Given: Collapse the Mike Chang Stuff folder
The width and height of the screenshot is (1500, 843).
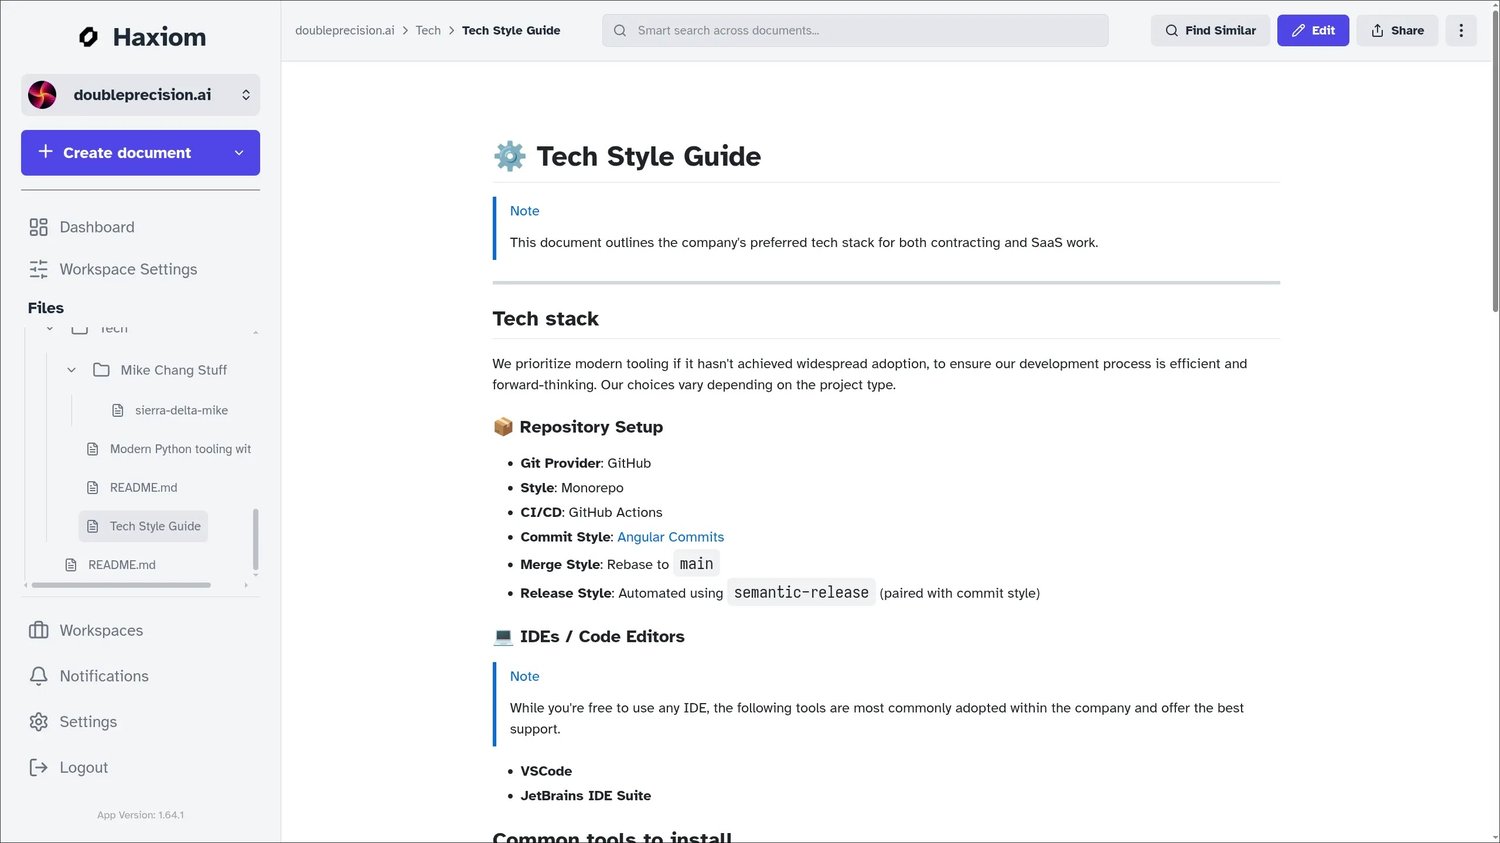Looking at the screenshot, I should point(71,370).
